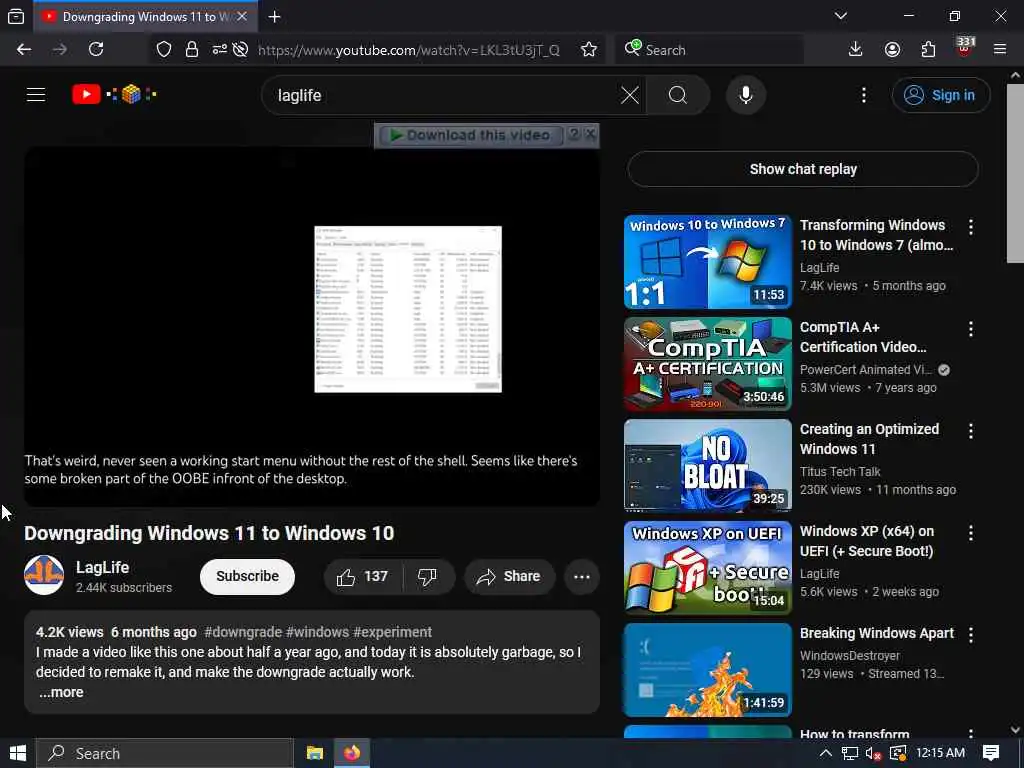The height and width of the screenshot is (768, 1024).
Task: Click the muted volume tray icon
Action: 873,754
